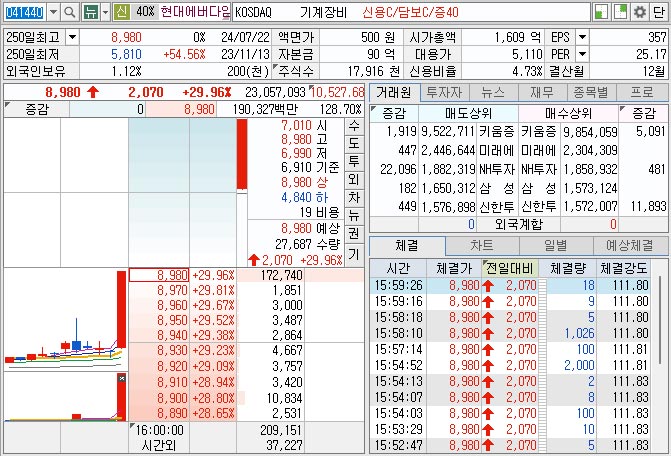Click bid quantity 10,834
This screenshot has width=671, height=456.
[285, 398]
